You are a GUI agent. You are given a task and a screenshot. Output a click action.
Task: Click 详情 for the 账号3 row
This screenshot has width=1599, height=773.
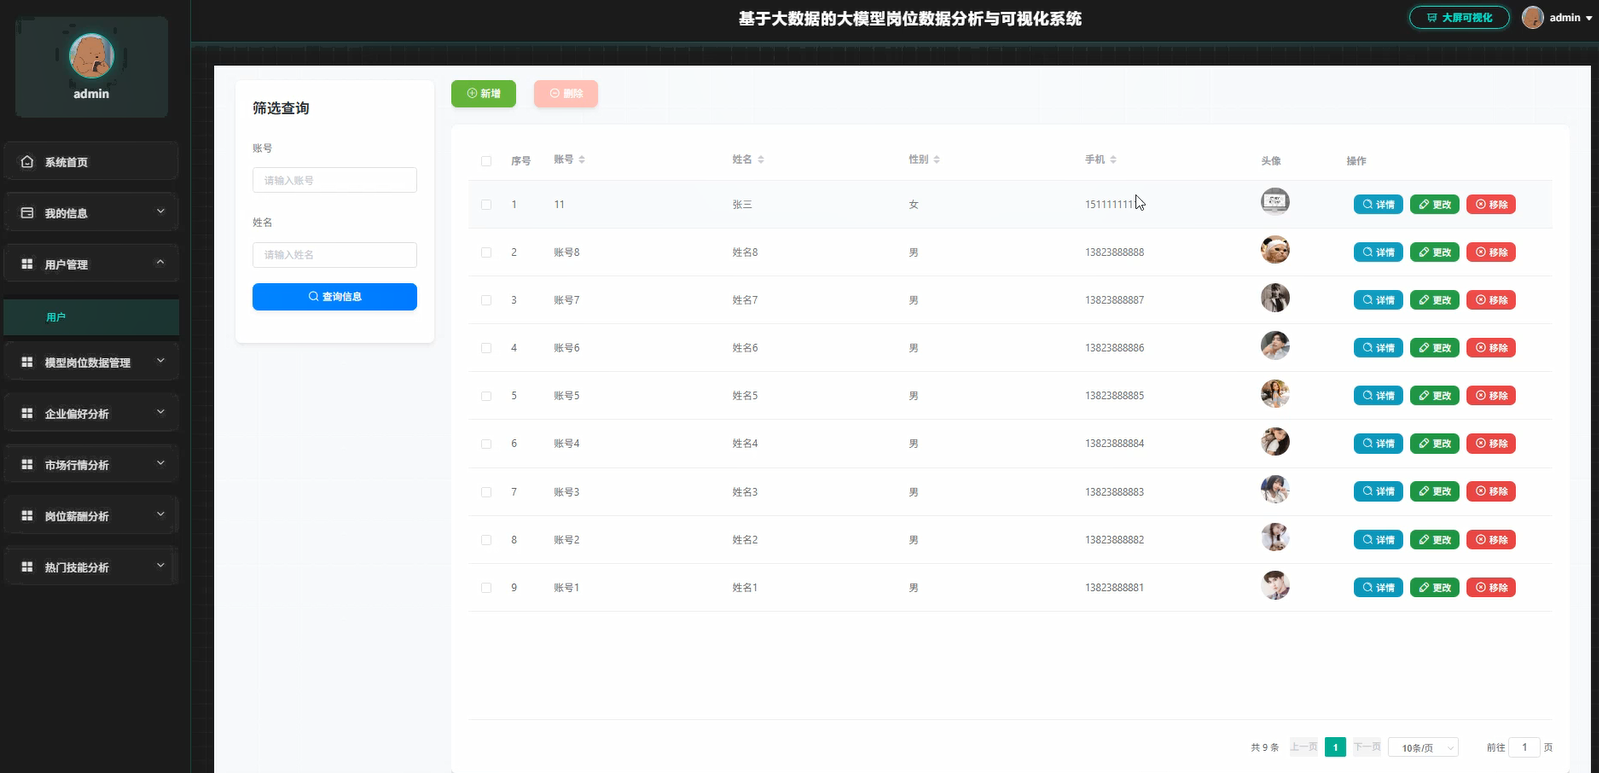[1378, 491]
